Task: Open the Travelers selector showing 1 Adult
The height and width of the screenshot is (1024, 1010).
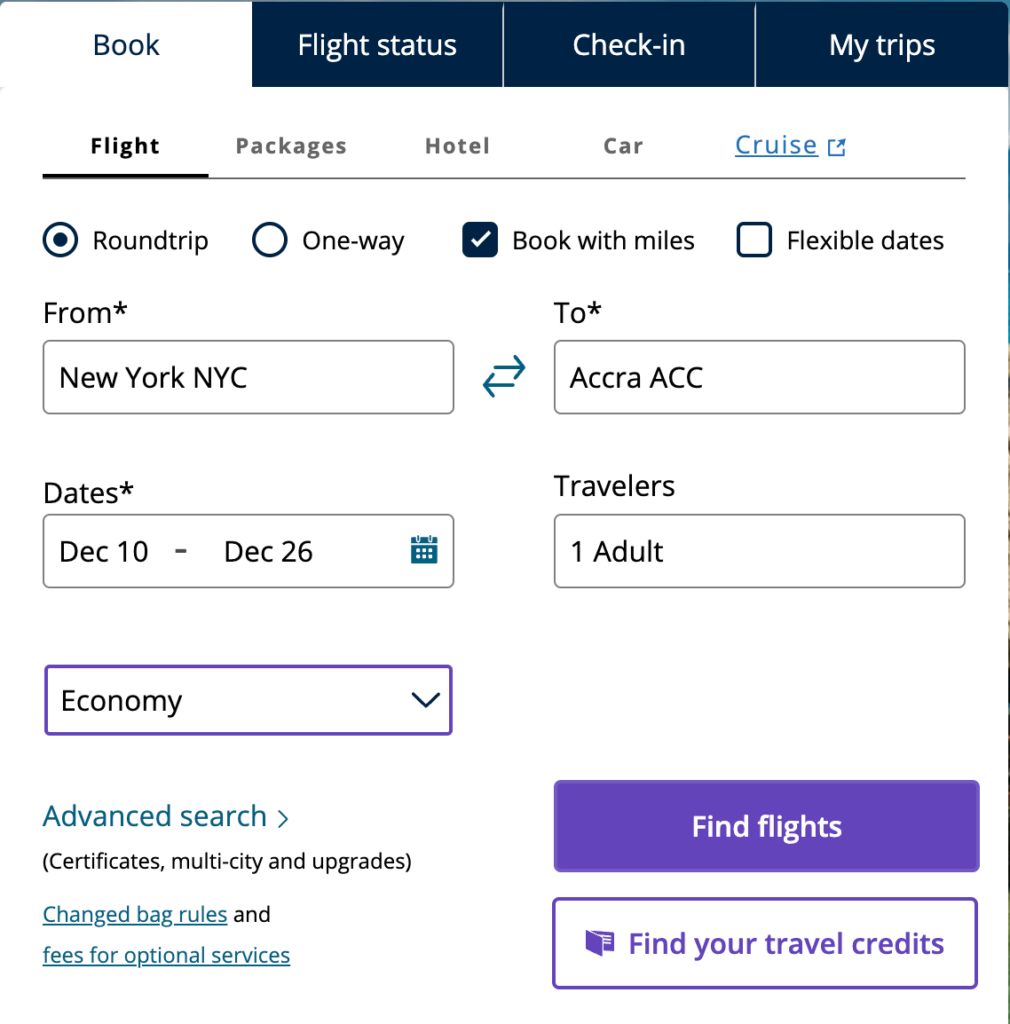Action: pyautogui.click(x=758, y=550)
